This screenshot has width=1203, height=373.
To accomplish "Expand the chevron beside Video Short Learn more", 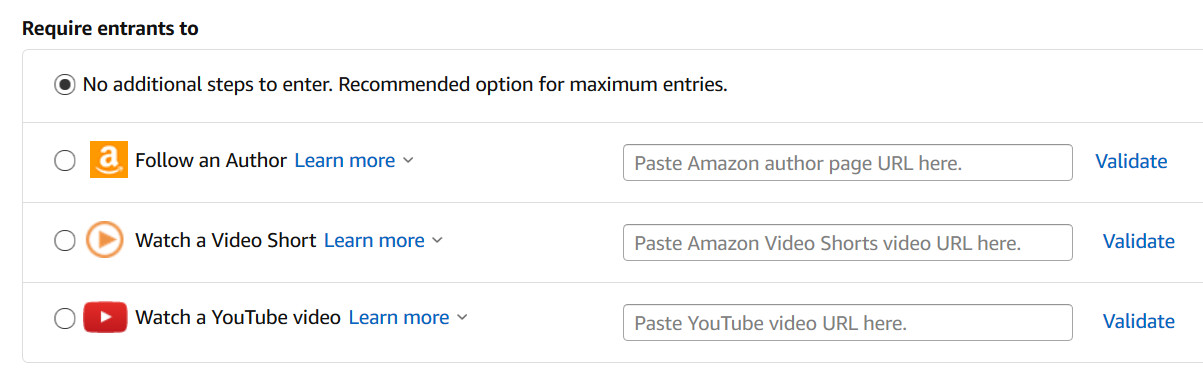I will (x=437, y=241).
